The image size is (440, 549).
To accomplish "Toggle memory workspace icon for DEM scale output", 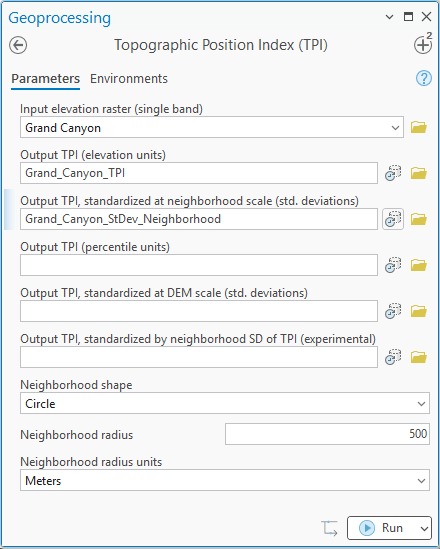I will 393,311.
